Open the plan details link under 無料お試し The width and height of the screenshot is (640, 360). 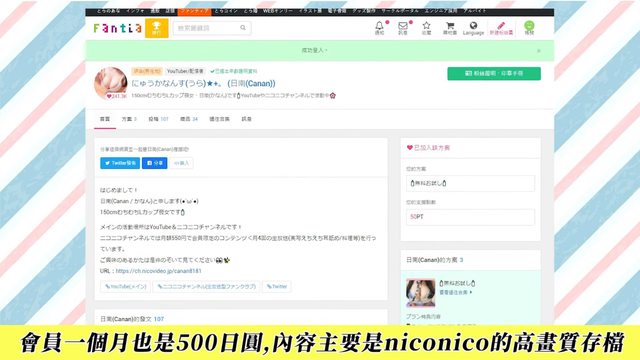click(456, 293)
